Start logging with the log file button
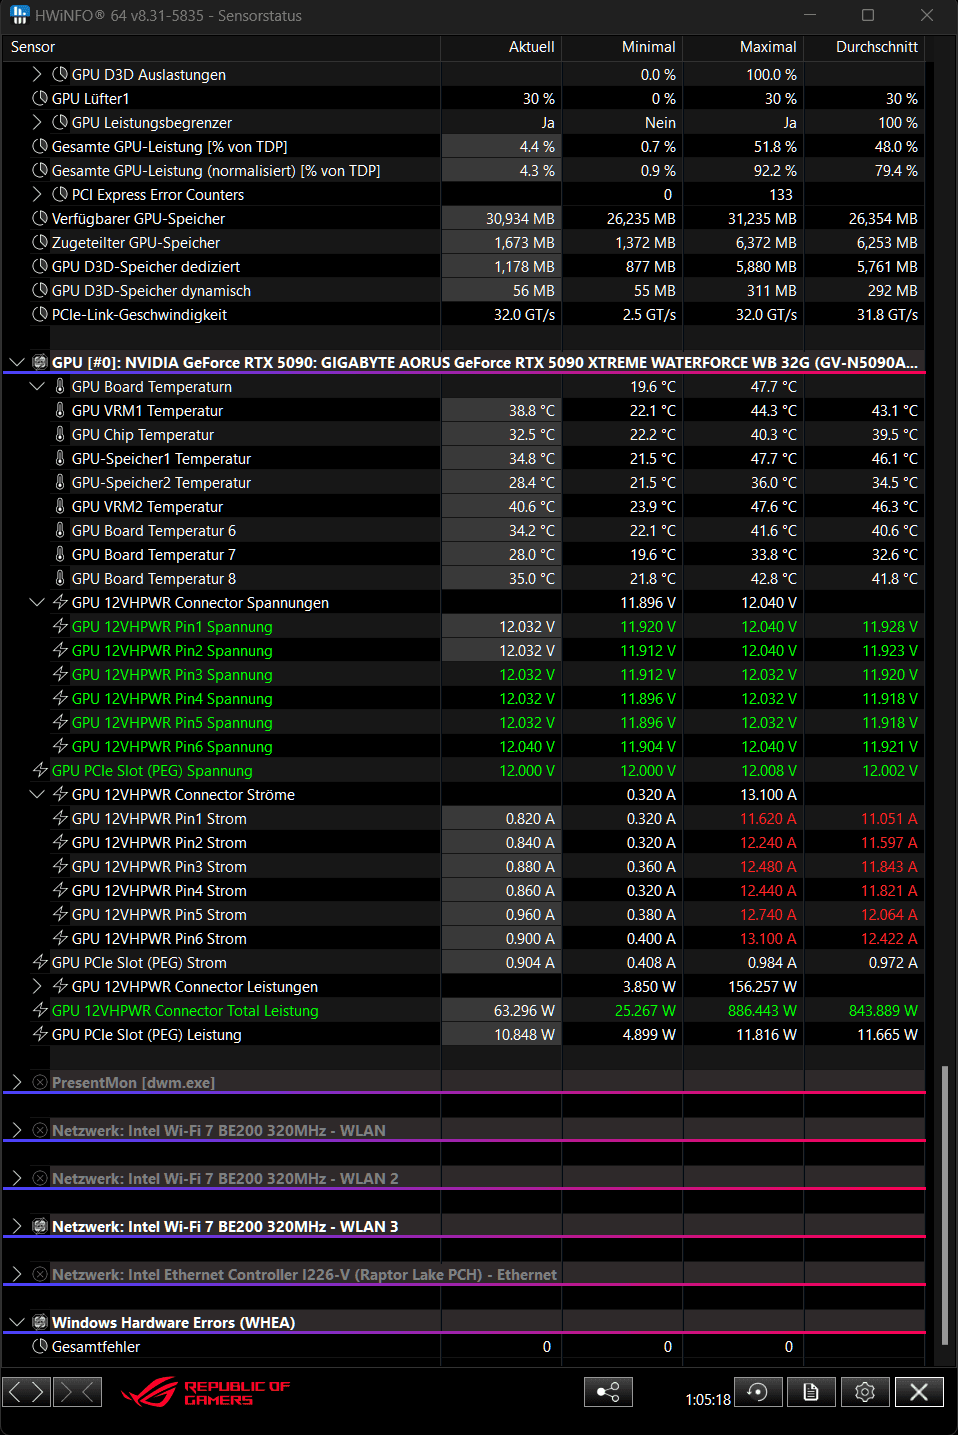Viewport: 958px width, 1435px height. pyautogui.click(x=811, y=1392)
